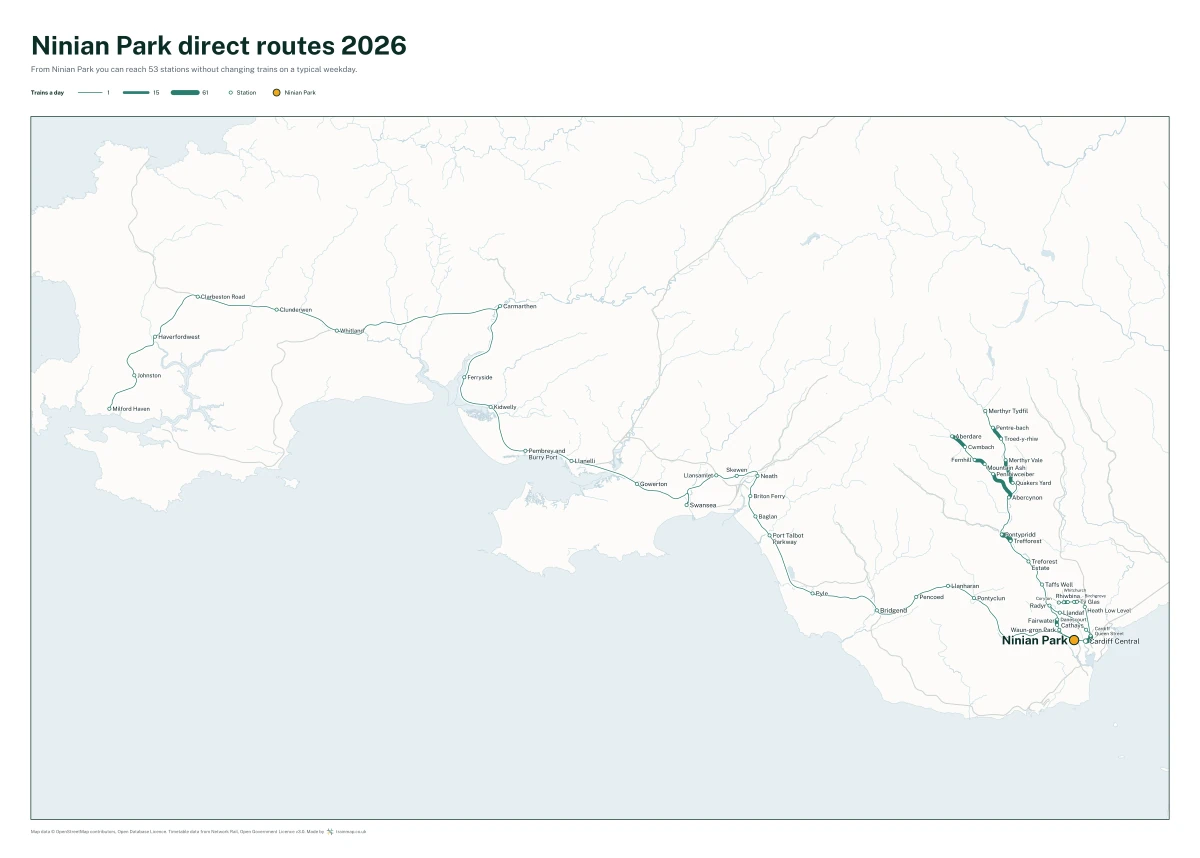The height and width of the screenshot is (858, 1200).
Task: Select the Abercynon station label
Action: click(x=1027, y=497)
